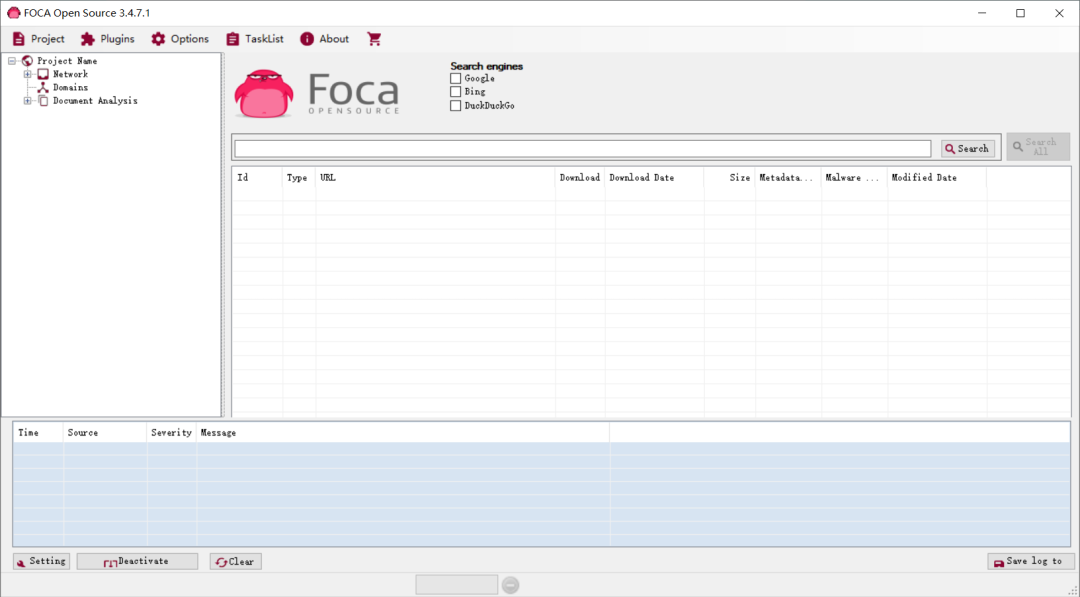
Task: Click the round minus icon at bottom
Action: coord(510,585)
